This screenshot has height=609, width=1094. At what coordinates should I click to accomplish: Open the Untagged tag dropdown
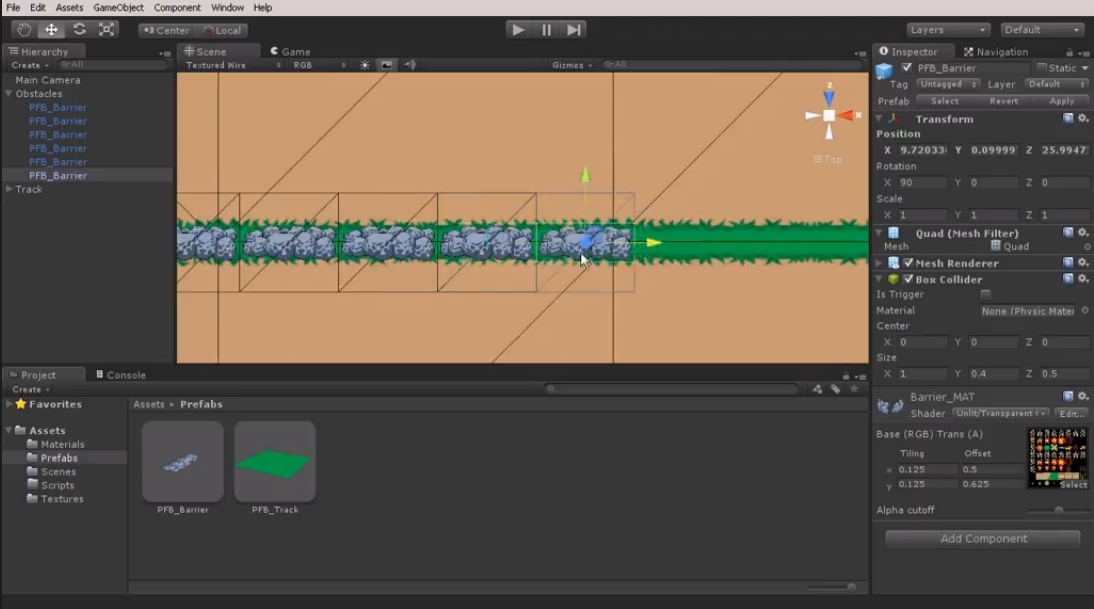tap(947, 84)
